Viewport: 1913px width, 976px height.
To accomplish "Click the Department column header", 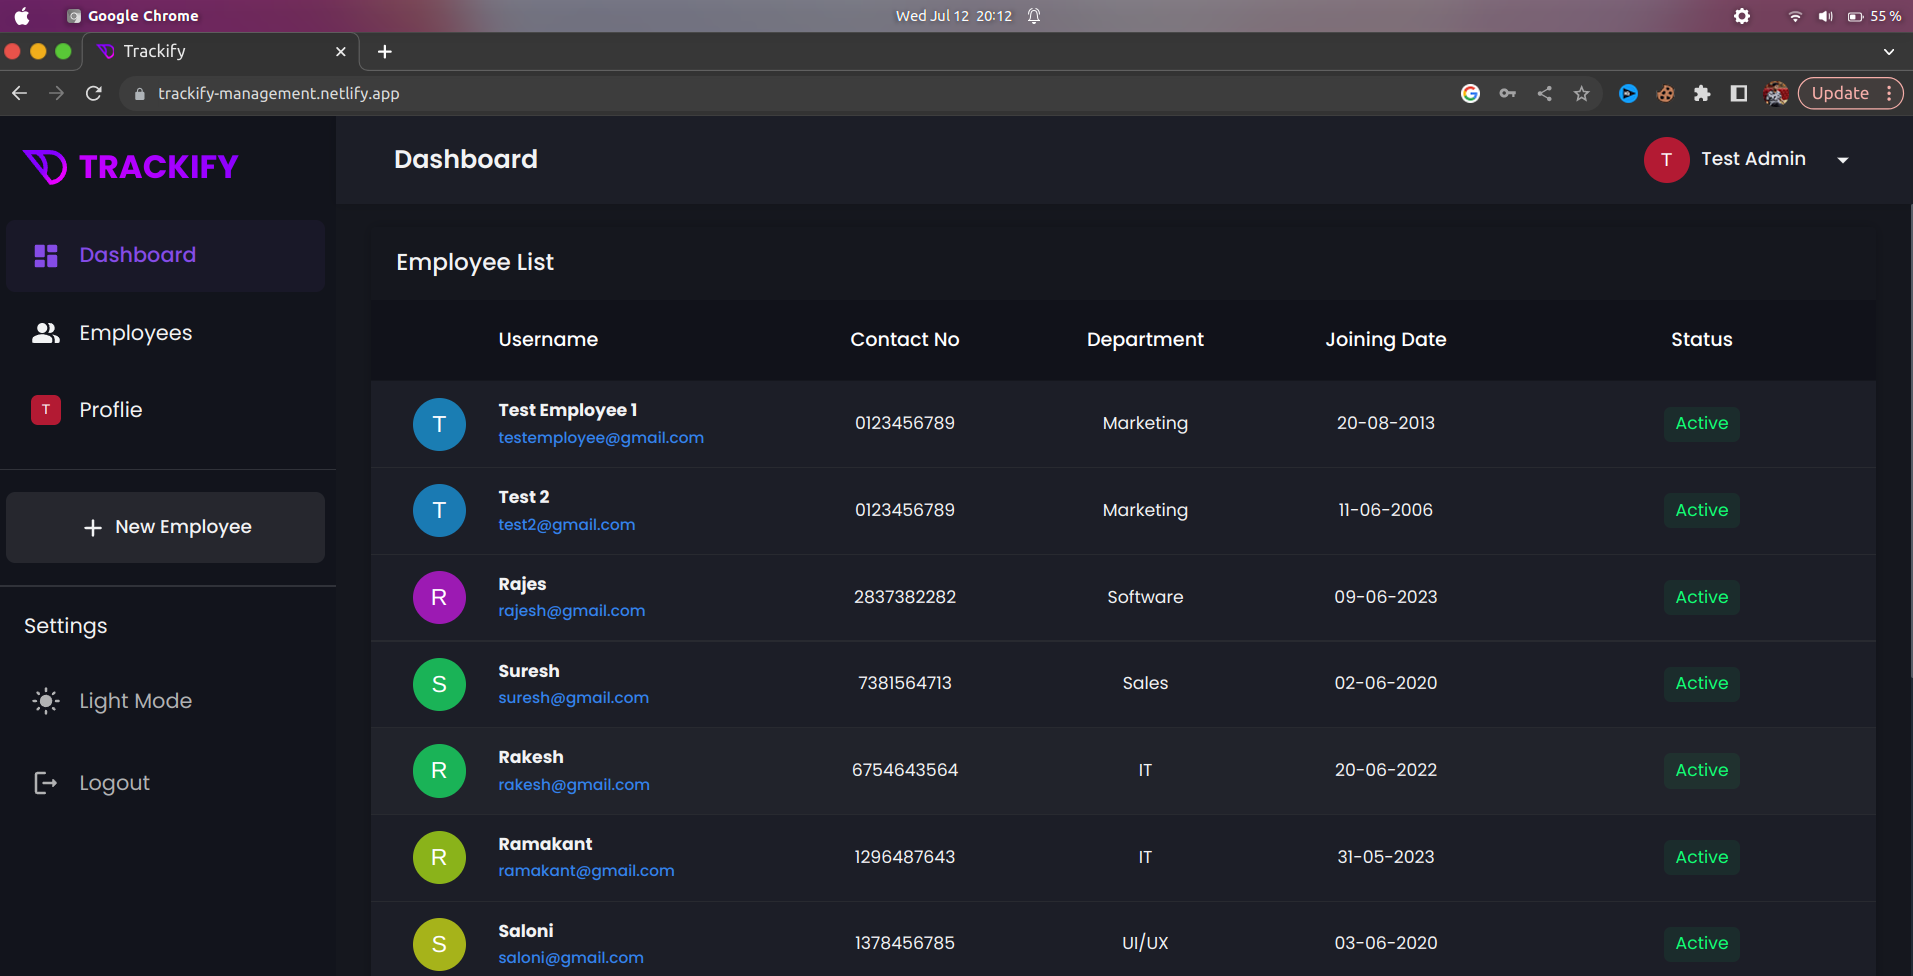I will pyautogui.click(x=1145, y=340).
